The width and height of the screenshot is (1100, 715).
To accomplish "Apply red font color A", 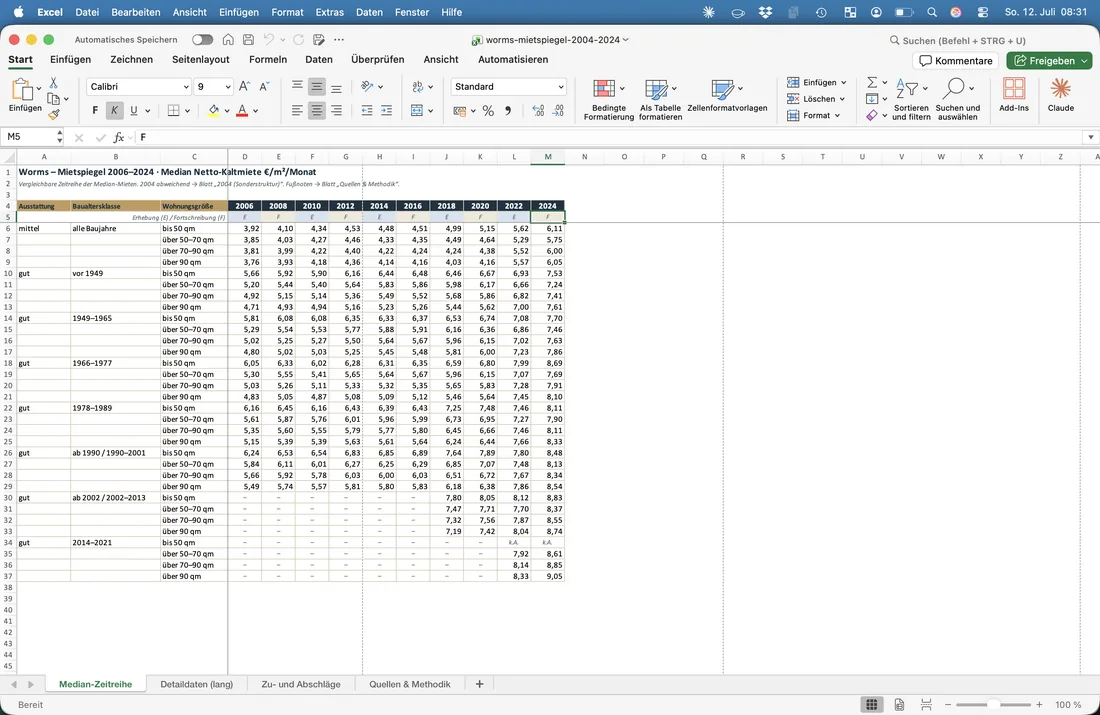I will [x=242, y=110].
